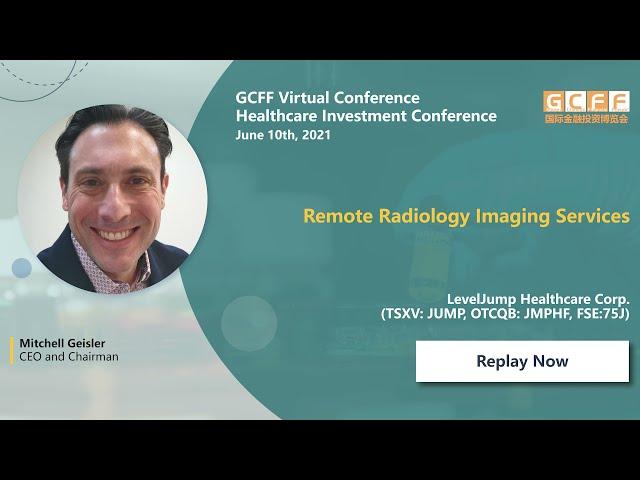Image resolution: width=640 pixels, height=480 pixels.
Task: Click the date June 10th, 2021
Action: pyautogui.click(x=283, y=135)
